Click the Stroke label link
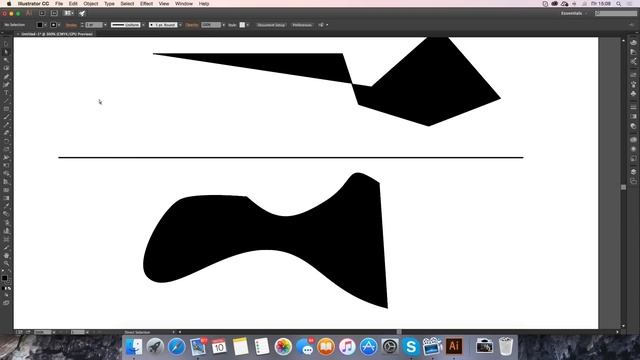The height and width of the screenshot is (360, 640). coord(71,25)
